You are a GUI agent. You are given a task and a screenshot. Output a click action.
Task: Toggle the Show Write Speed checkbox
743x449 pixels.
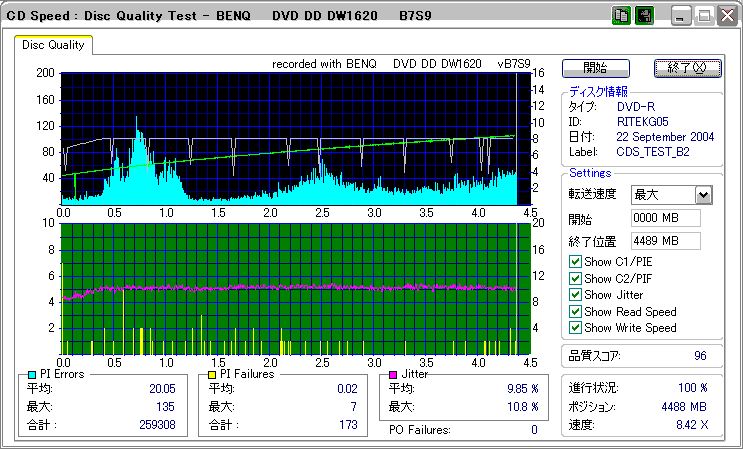point(575,327)
